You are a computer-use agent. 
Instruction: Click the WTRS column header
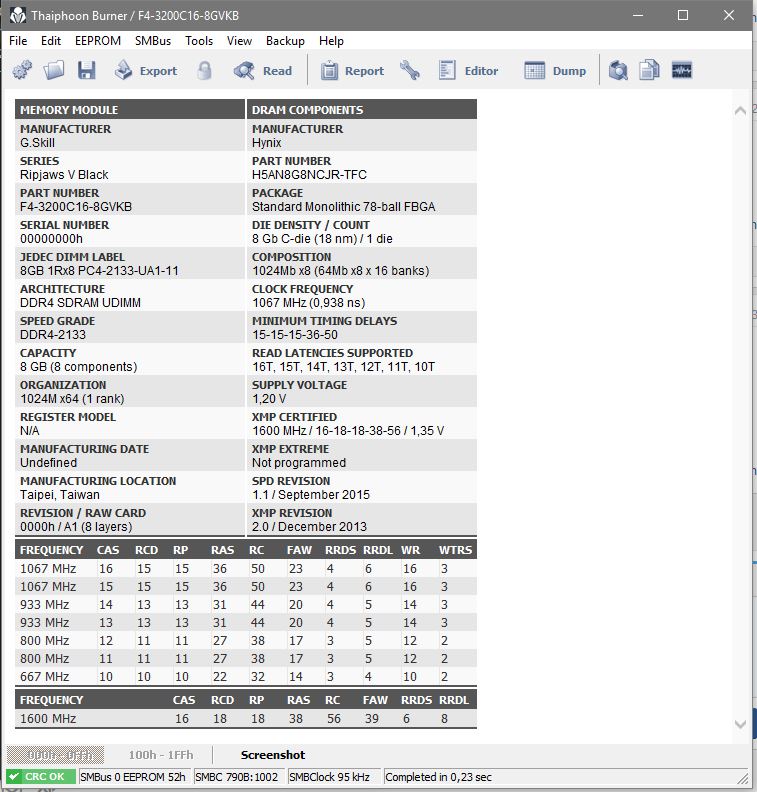pos(455,550)
